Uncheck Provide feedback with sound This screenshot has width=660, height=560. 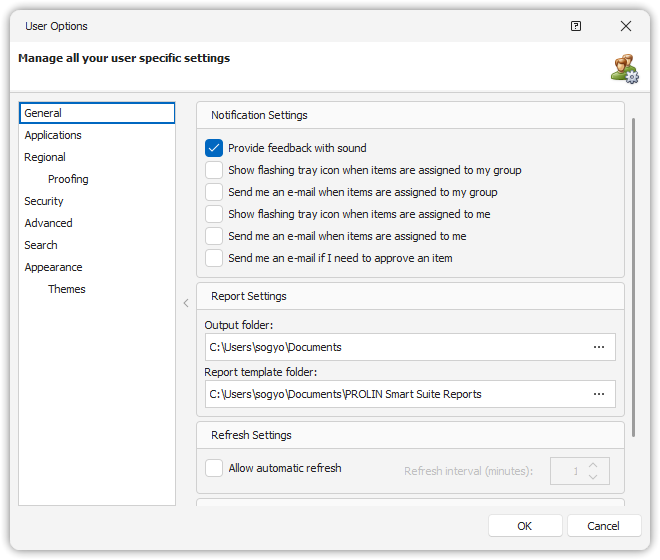(214, 148)
